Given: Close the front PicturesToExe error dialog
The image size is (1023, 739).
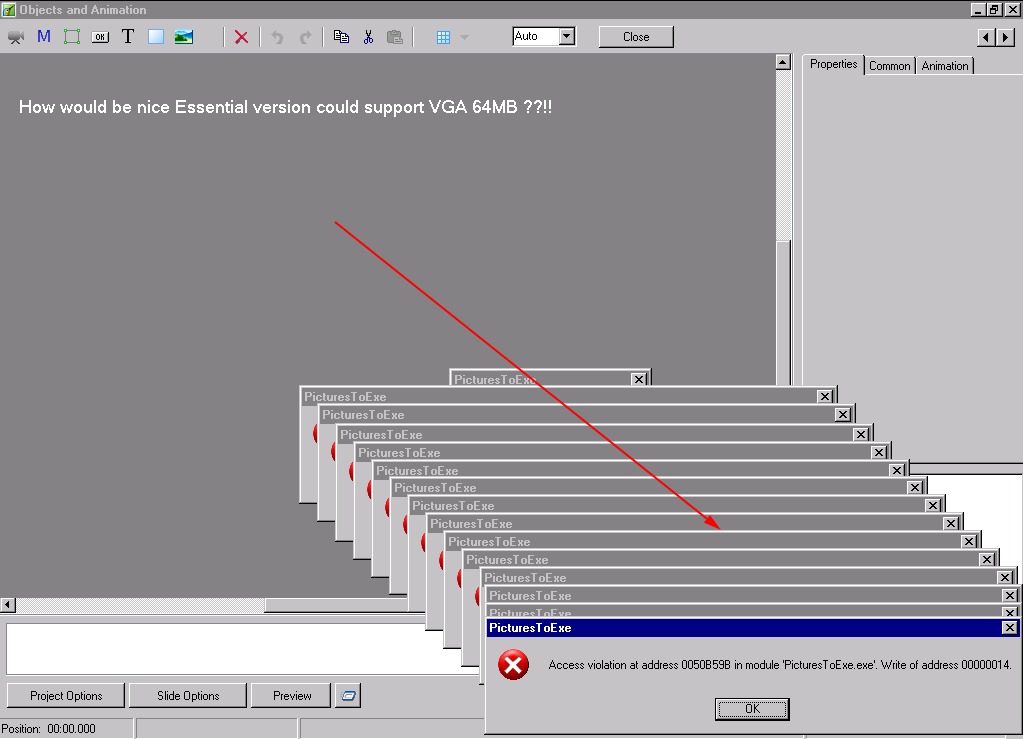Looking at the screenshot, I should 1009,627.
